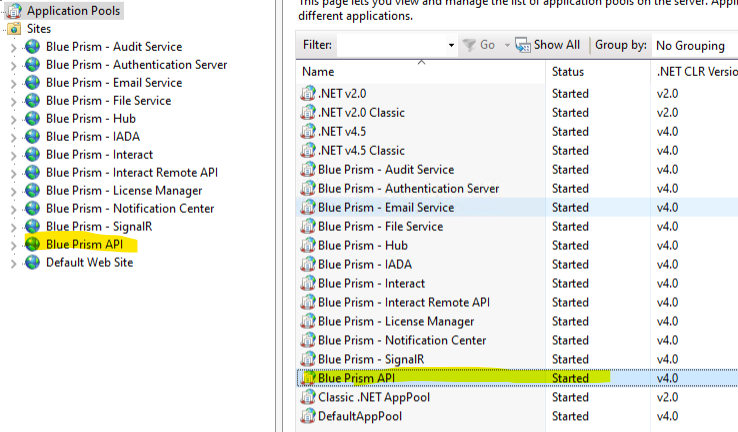The width and height of the screenshot is (738, 432).
Task: Select Blue Prism - Notification Center site
Action: 130,208
